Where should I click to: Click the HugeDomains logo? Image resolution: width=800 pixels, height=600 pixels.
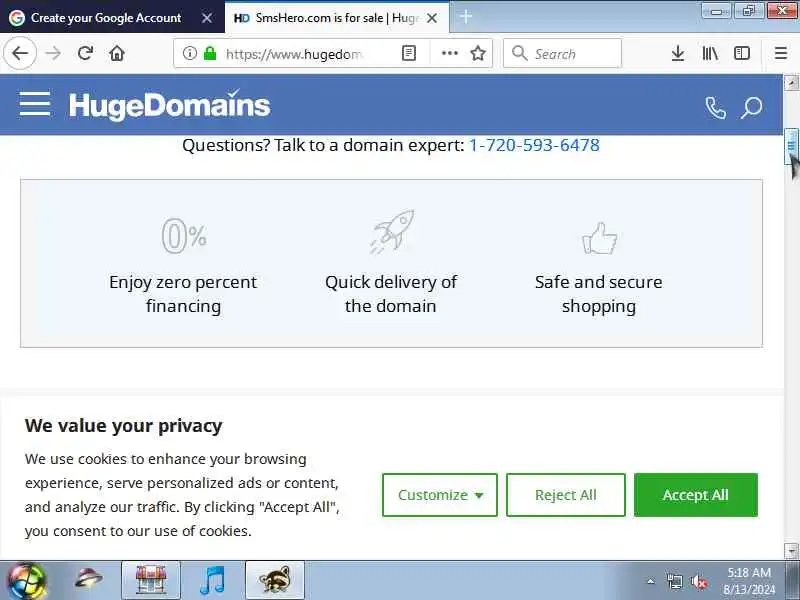(x=169, y=105)
